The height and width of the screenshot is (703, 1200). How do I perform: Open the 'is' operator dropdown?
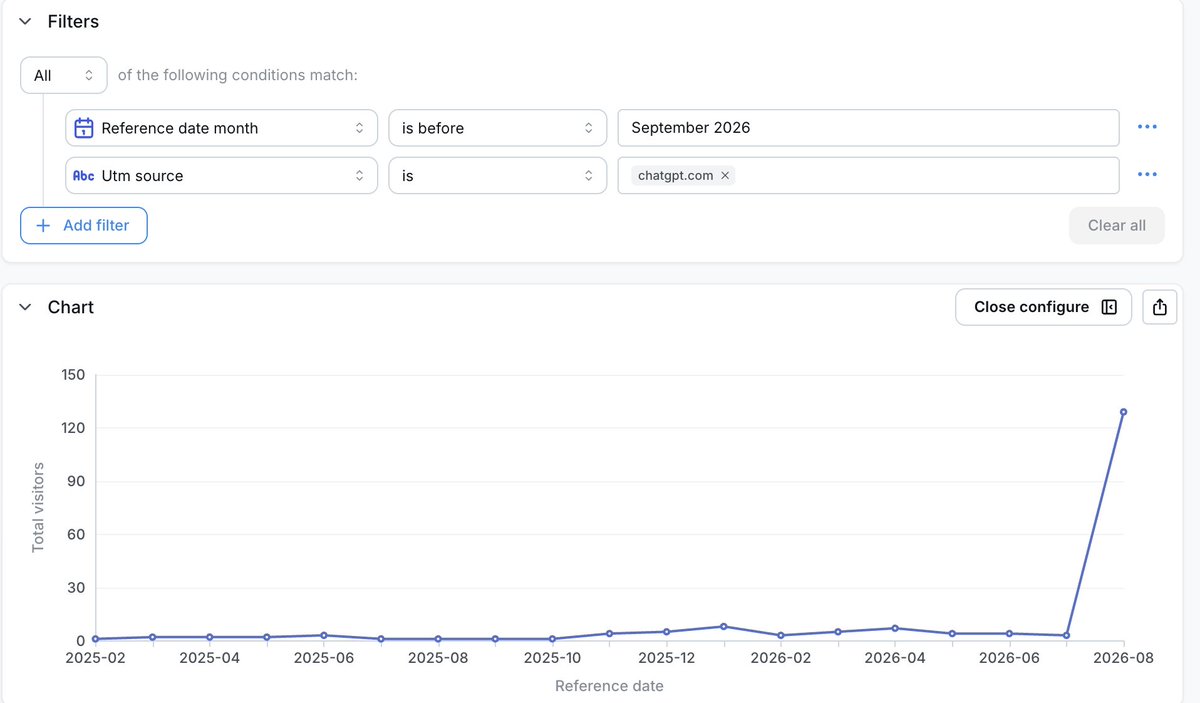498,175
